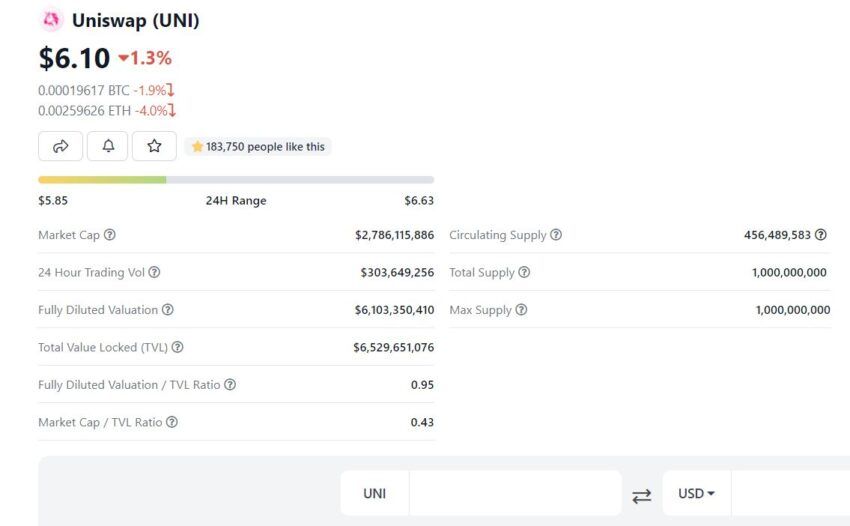850x526 pixels.
Task: Click FDV / TVL Ratio question icon
Action: (230, 384)
